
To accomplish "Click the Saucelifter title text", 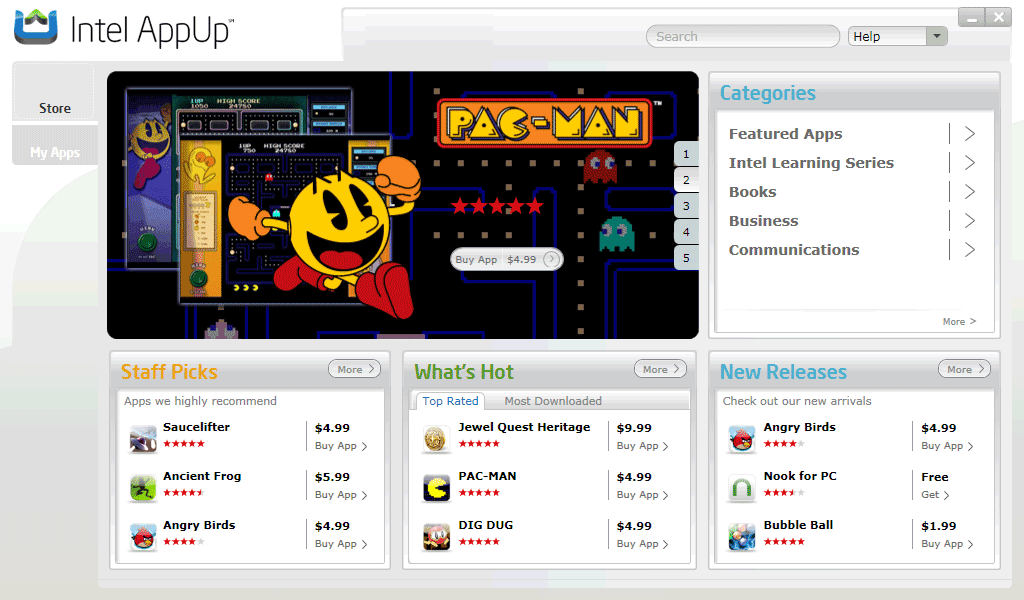I will [x=196, y=427].
